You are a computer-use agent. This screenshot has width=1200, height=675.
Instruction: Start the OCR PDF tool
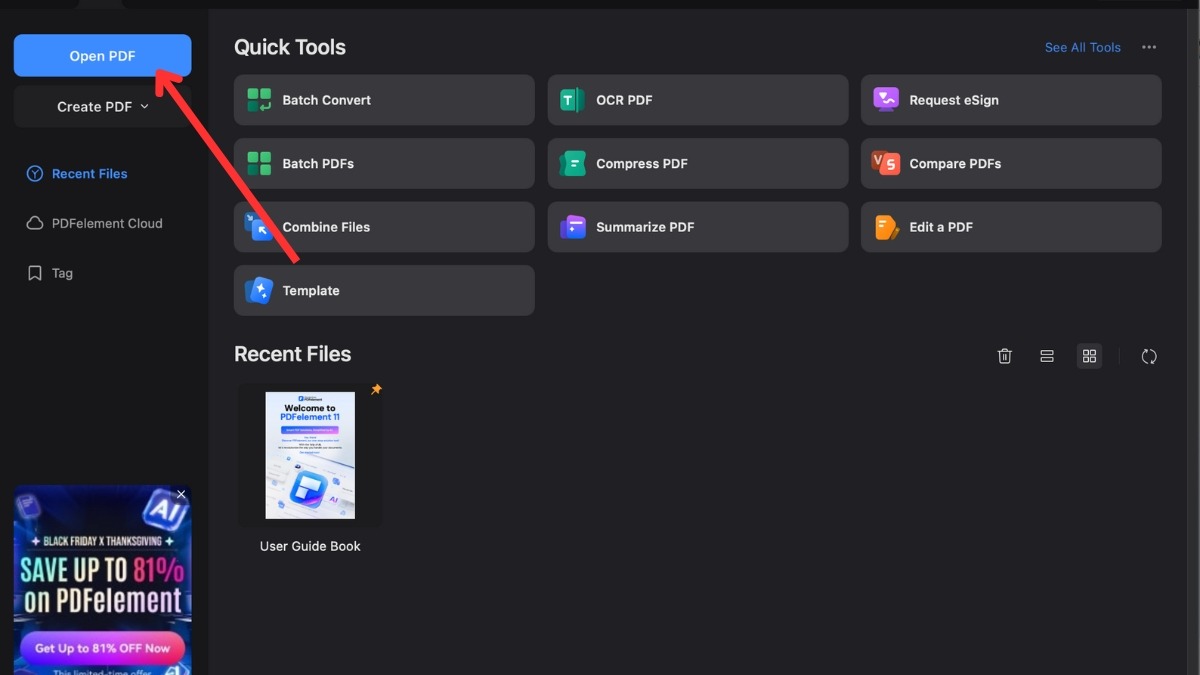coord(698,100)
